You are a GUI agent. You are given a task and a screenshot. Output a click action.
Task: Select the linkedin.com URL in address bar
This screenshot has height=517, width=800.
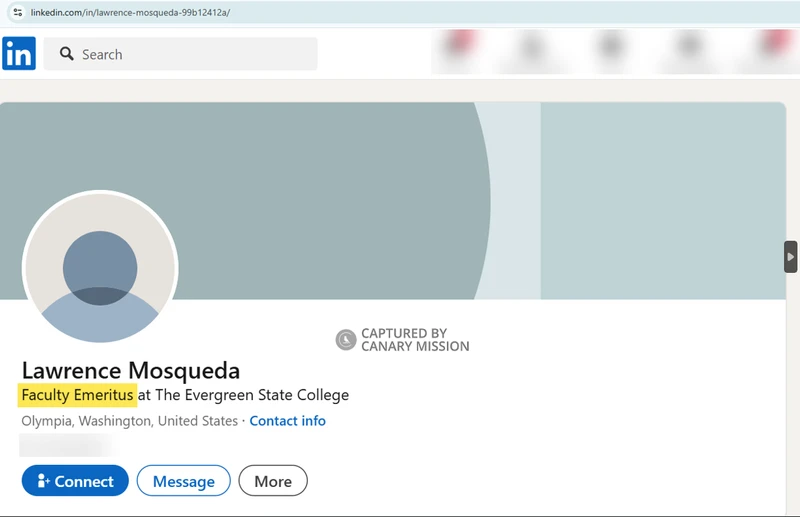(130, 12)
